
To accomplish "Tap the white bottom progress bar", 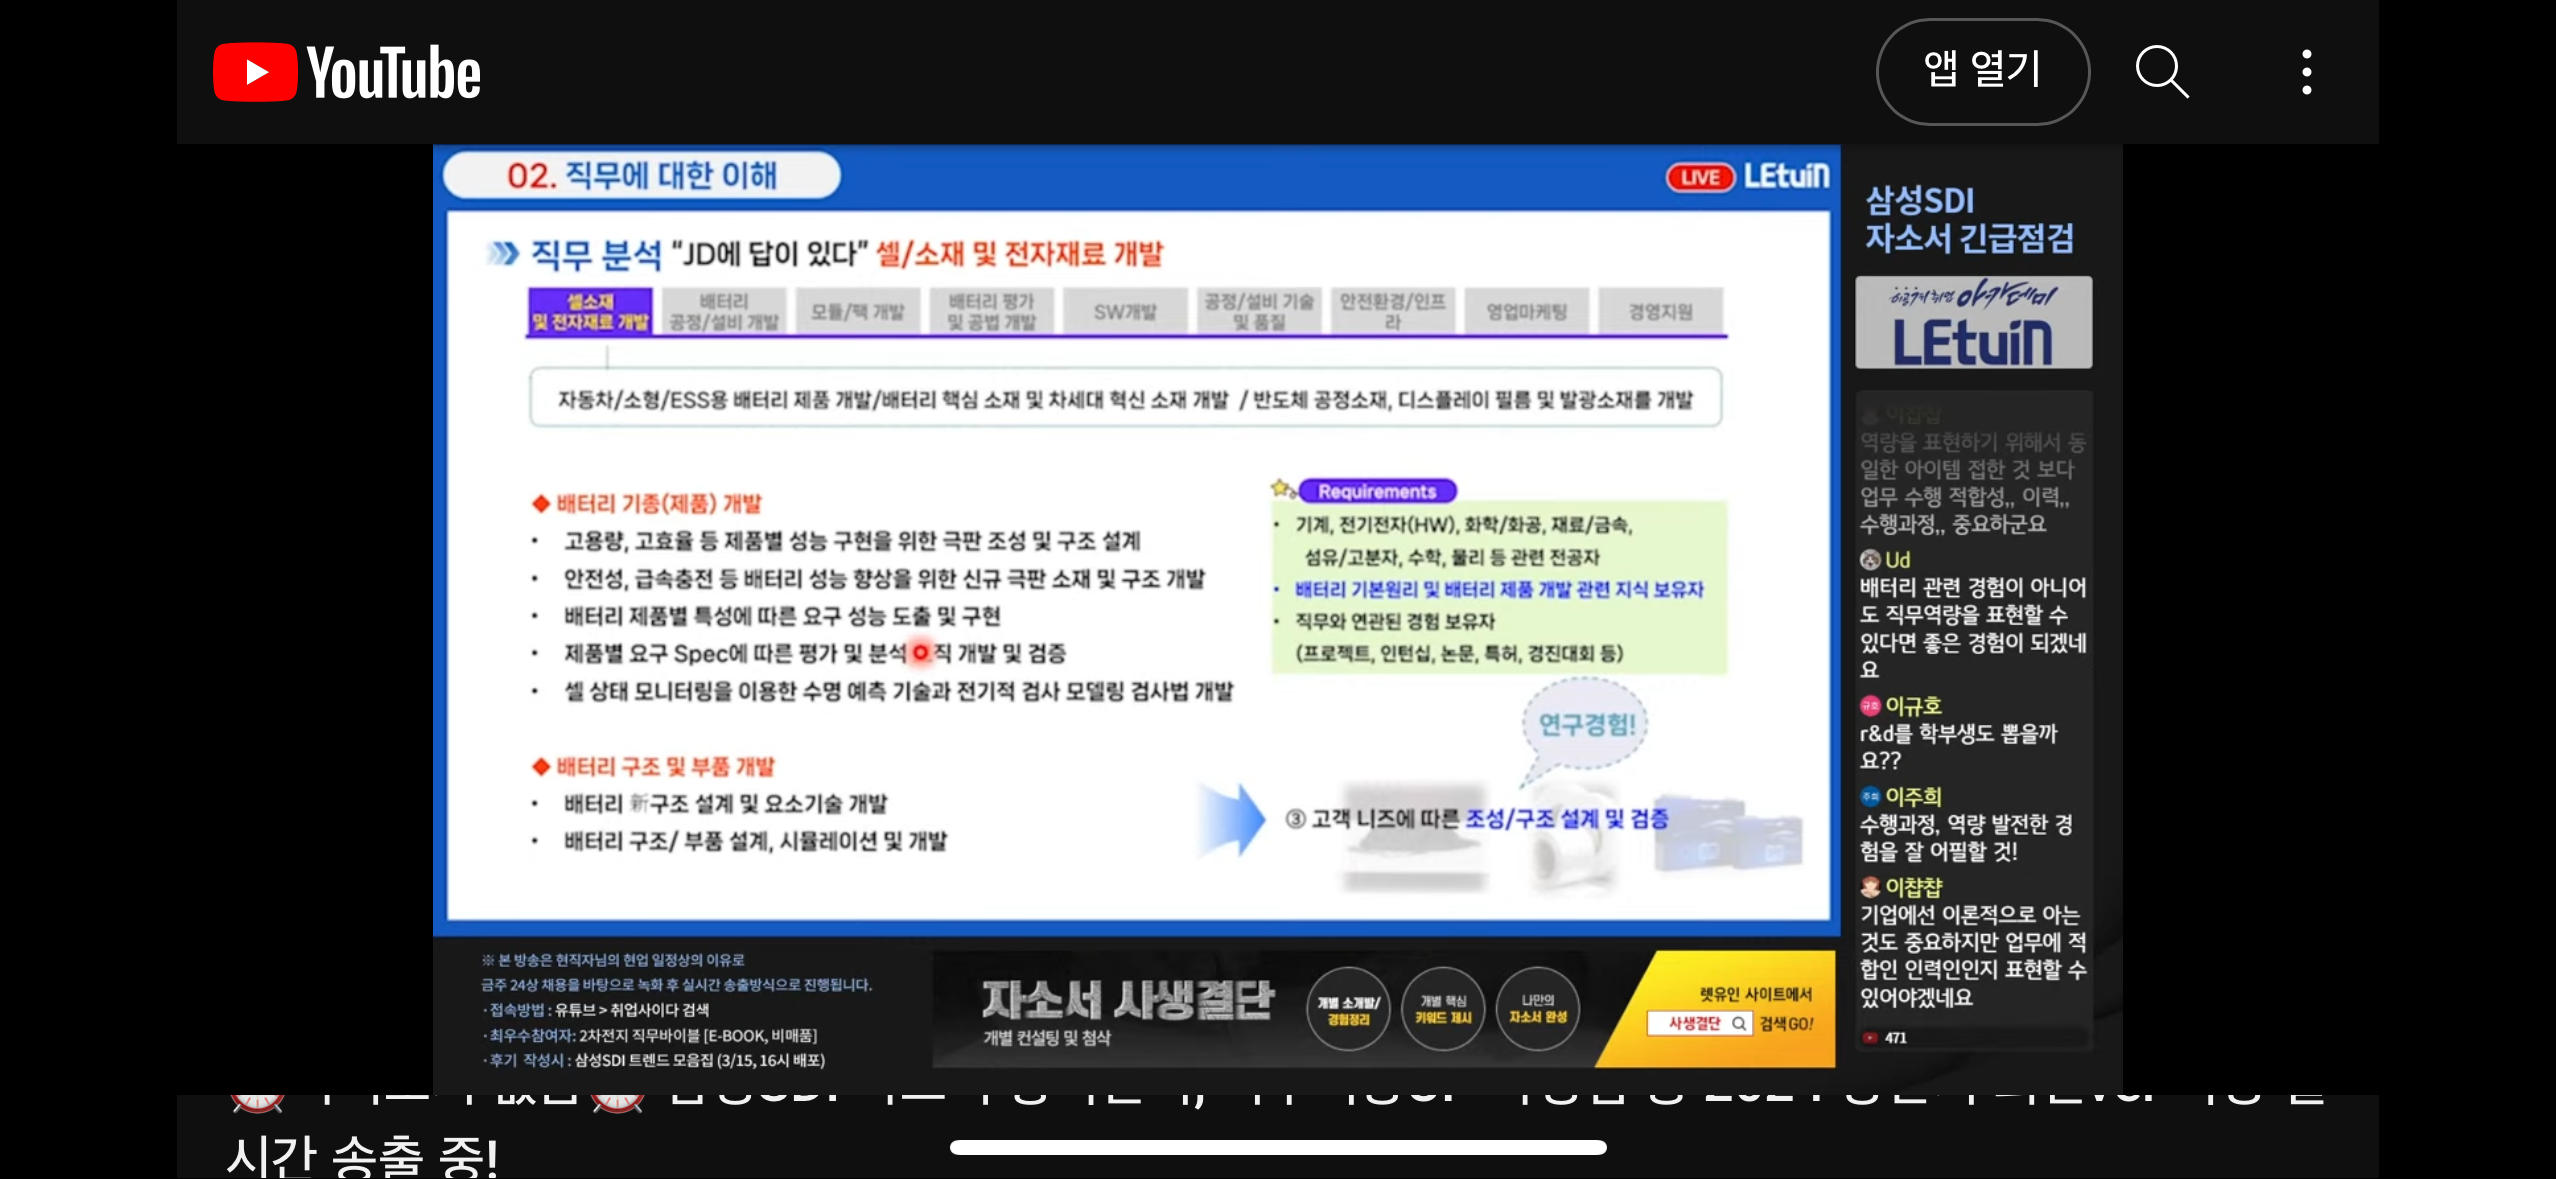I will (x=1278, y=1147).
